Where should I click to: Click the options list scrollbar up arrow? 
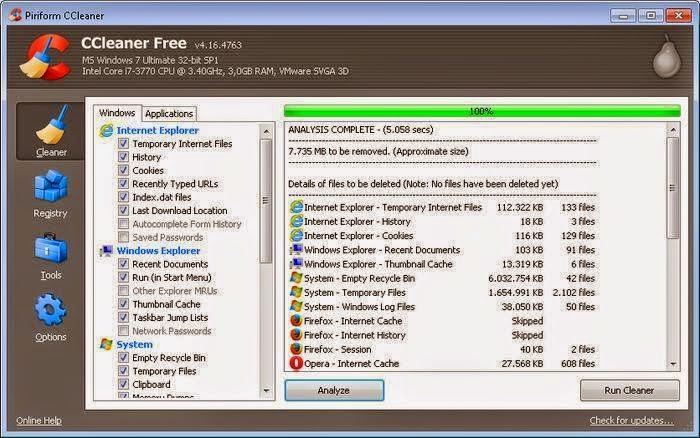coord(266,131)
